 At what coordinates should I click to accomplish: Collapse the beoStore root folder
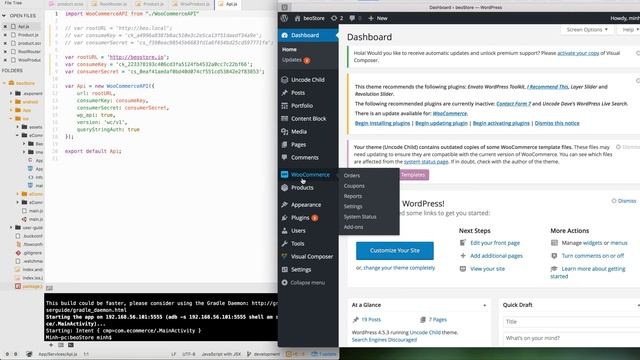(x=4, y=83)
